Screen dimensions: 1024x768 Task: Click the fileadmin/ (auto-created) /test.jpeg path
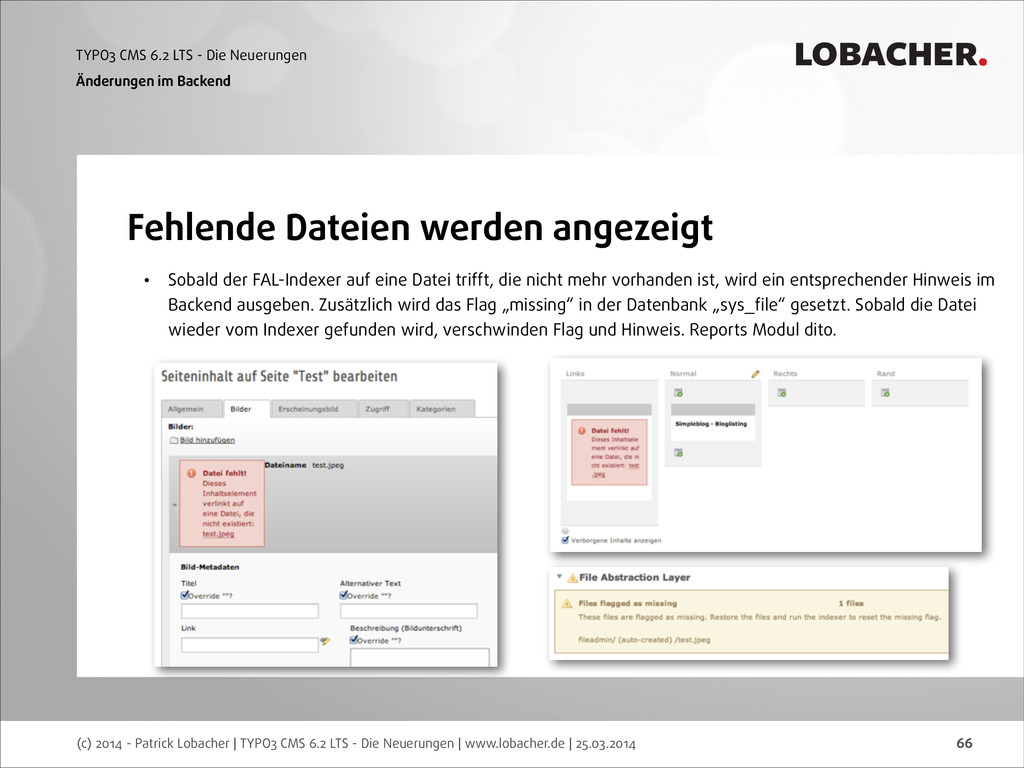point(644,640)
